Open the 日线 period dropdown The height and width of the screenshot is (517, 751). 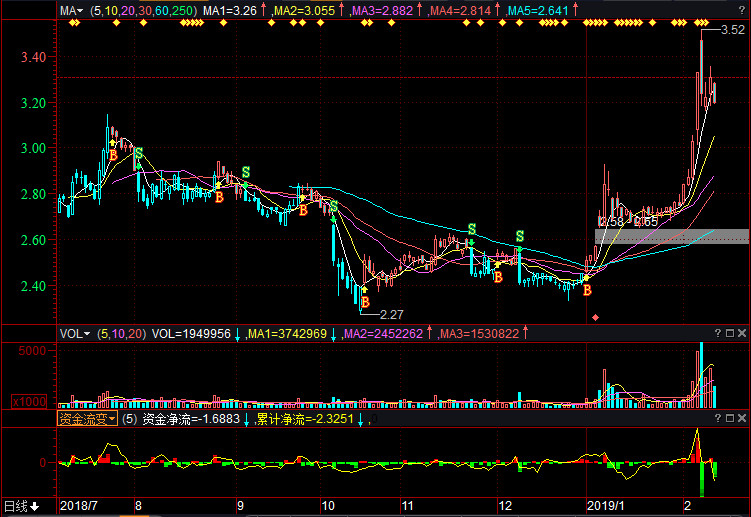tap(20, 506)
